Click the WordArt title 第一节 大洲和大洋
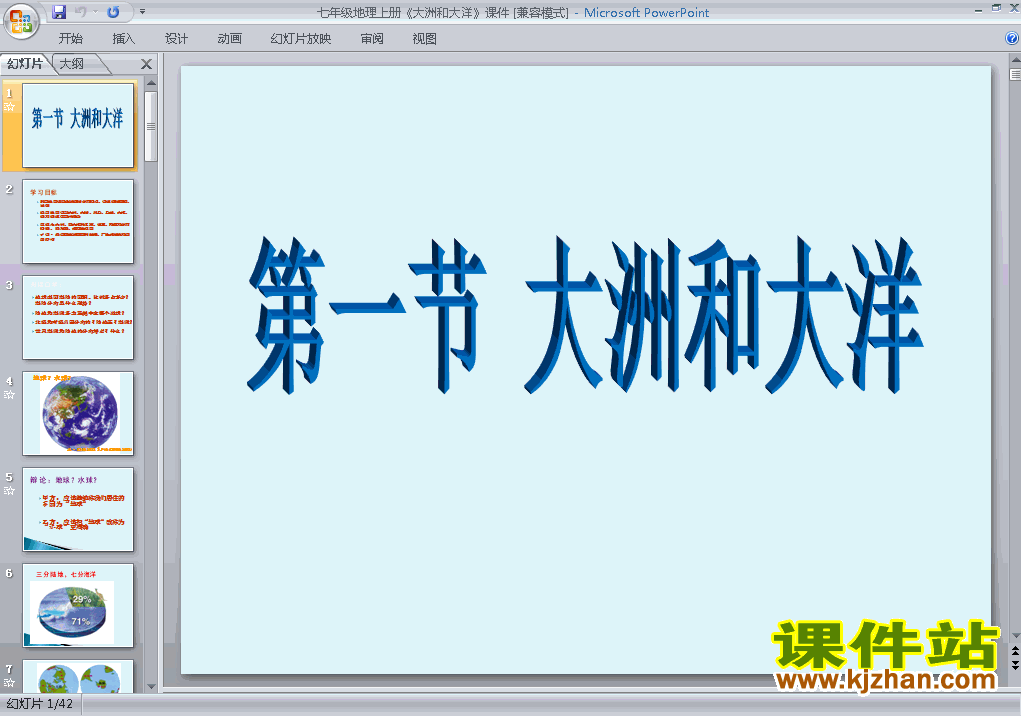 coord(585,315)
